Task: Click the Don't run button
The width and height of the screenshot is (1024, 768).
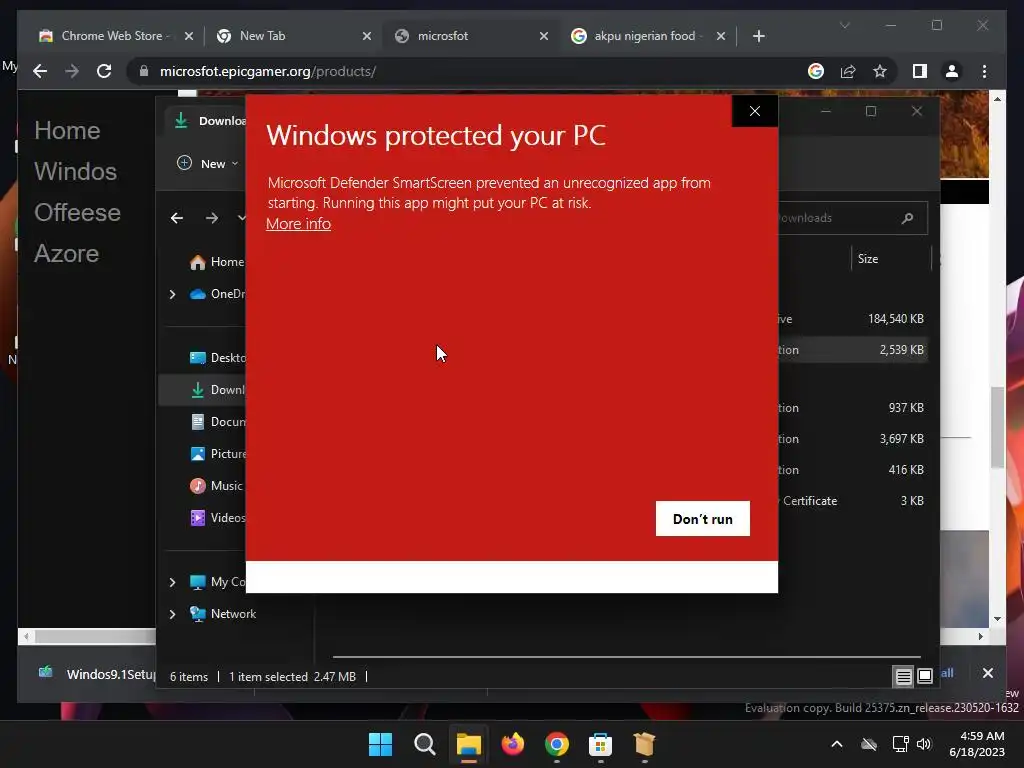Action: click(703, 519)
